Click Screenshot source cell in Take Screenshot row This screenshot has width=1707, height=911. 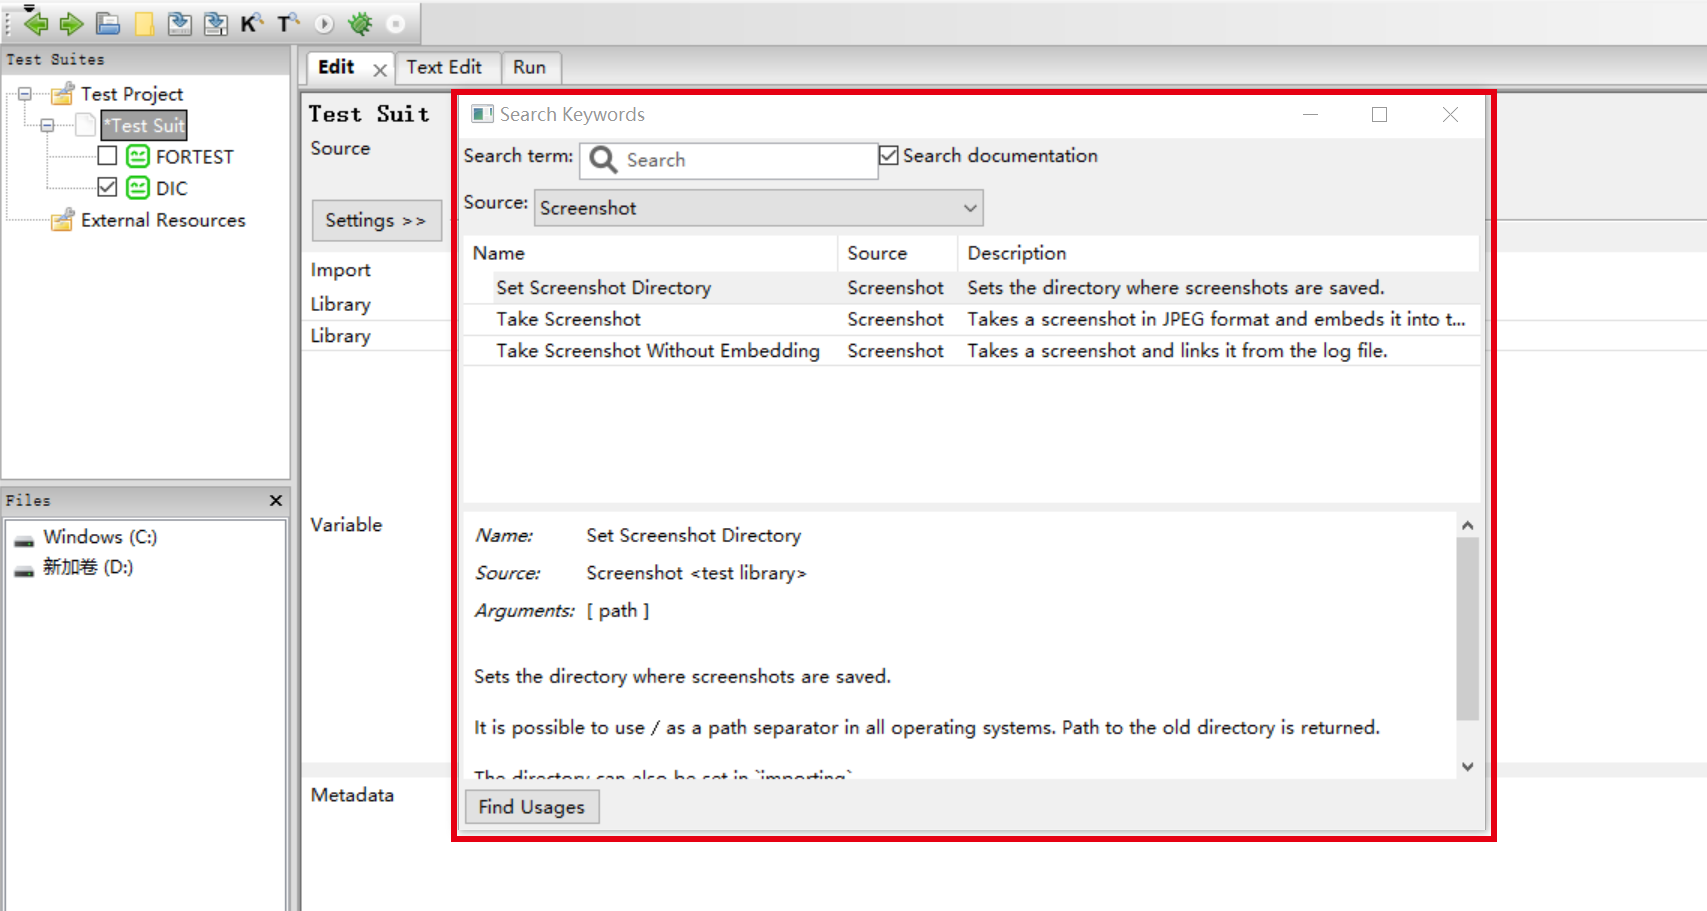coord(895,319)
